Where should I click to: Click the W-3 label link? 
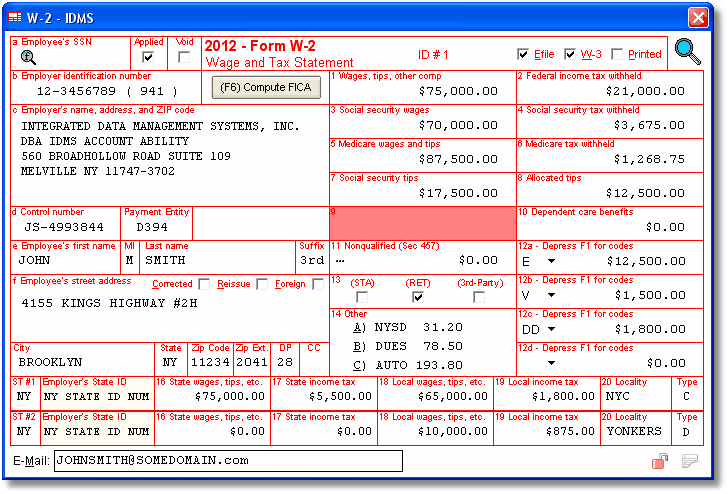591,54
